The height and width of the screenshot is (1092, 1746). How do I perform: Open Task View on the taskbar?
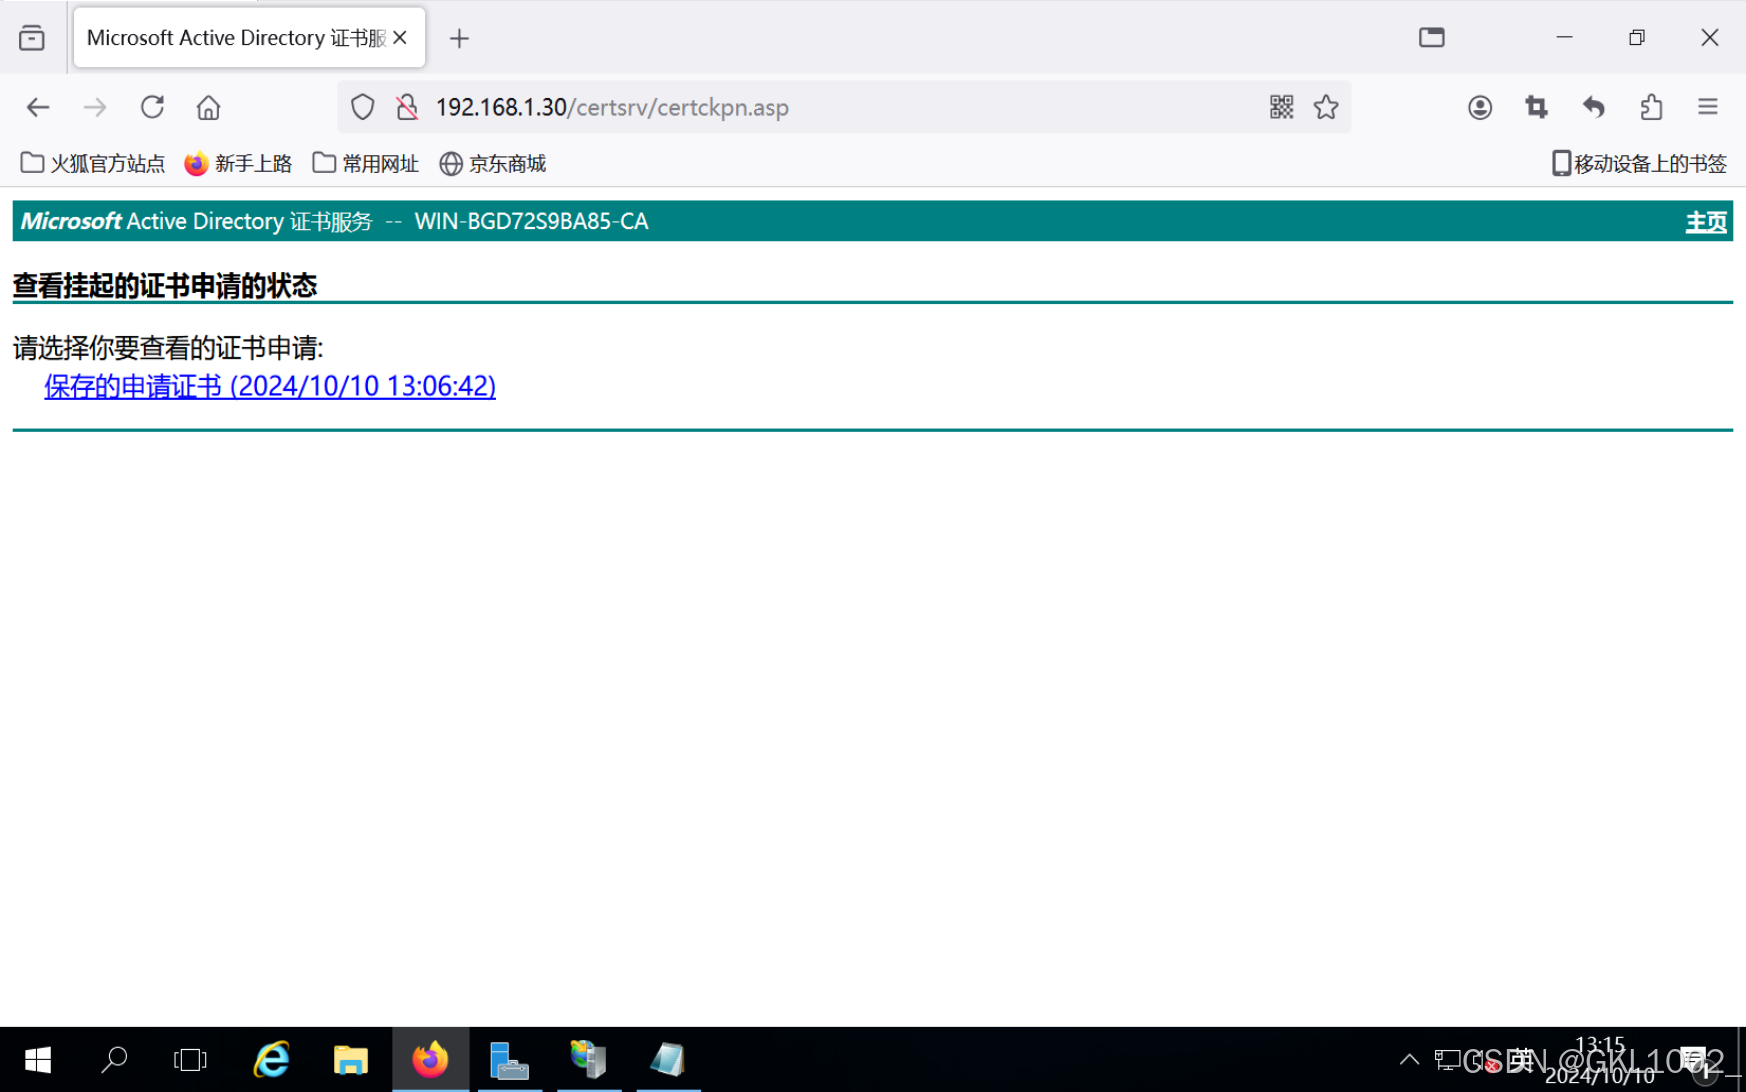point(190,1060)
